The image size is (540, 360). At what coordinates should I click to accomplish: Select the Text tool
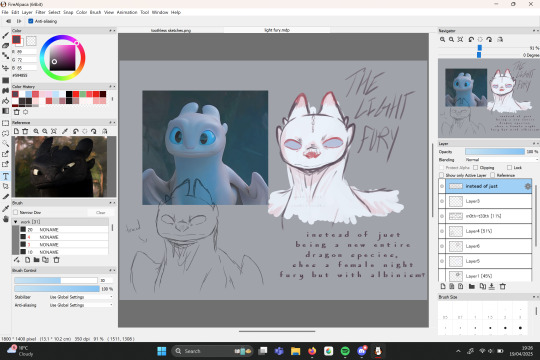coord(6,176)
